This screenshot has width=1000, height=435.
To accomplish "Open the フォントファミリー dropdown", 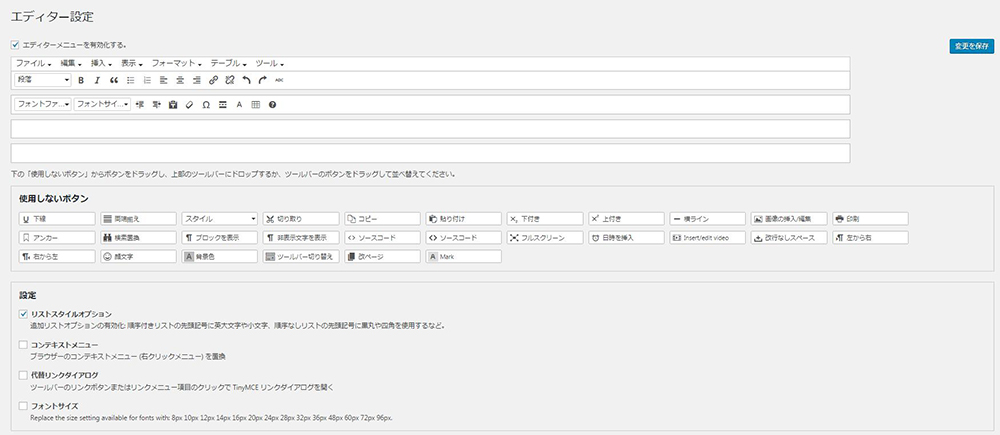I will tap(42, 104).
